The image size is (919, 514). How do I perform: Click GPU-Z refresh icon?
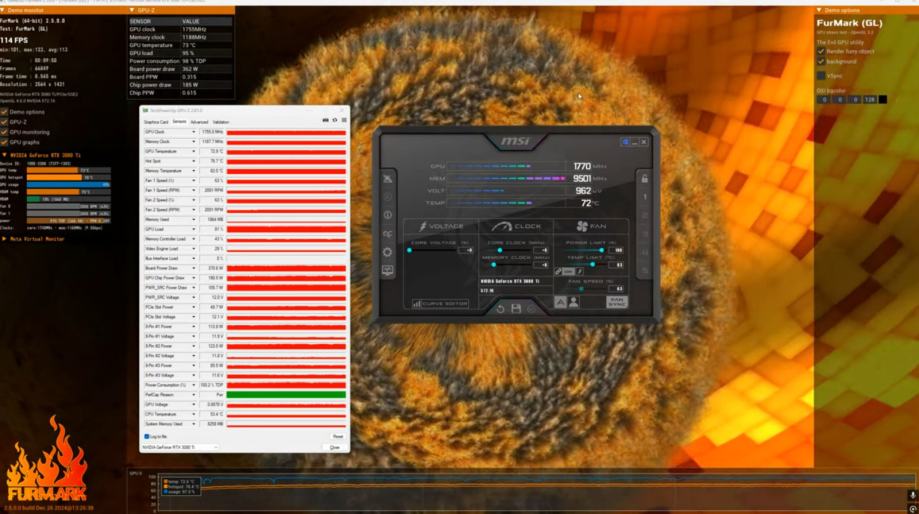point(335,120)
